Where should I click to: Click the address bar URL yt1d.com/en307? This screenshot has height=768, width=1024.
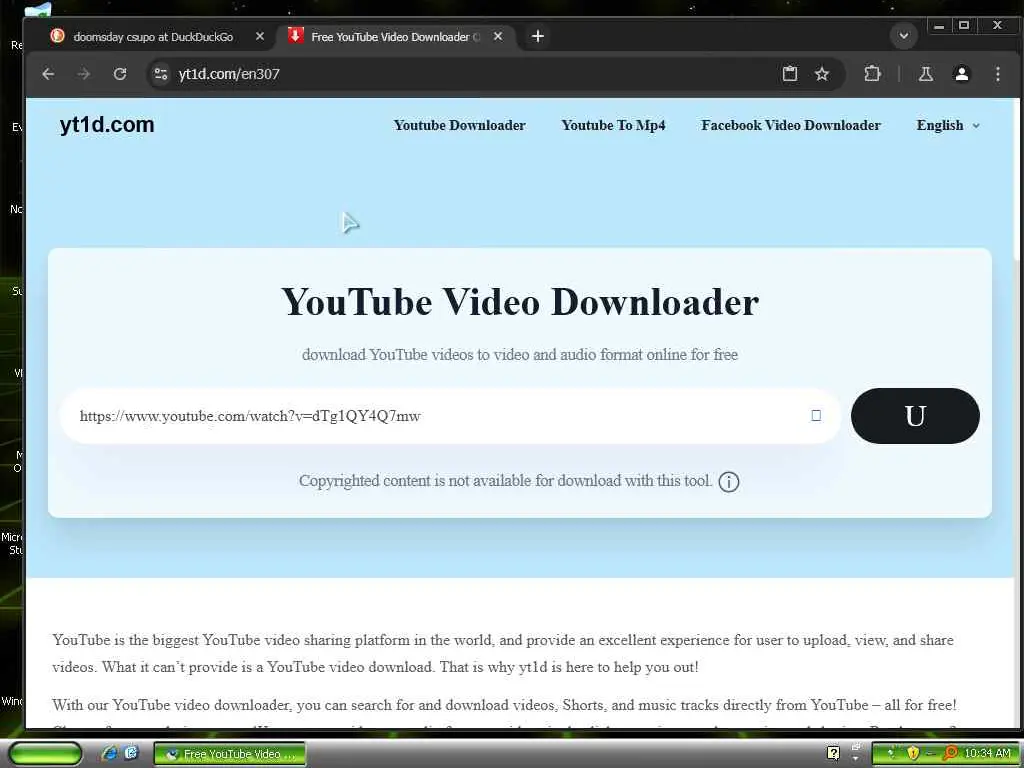pyautogui.click(x=229, y=74)
